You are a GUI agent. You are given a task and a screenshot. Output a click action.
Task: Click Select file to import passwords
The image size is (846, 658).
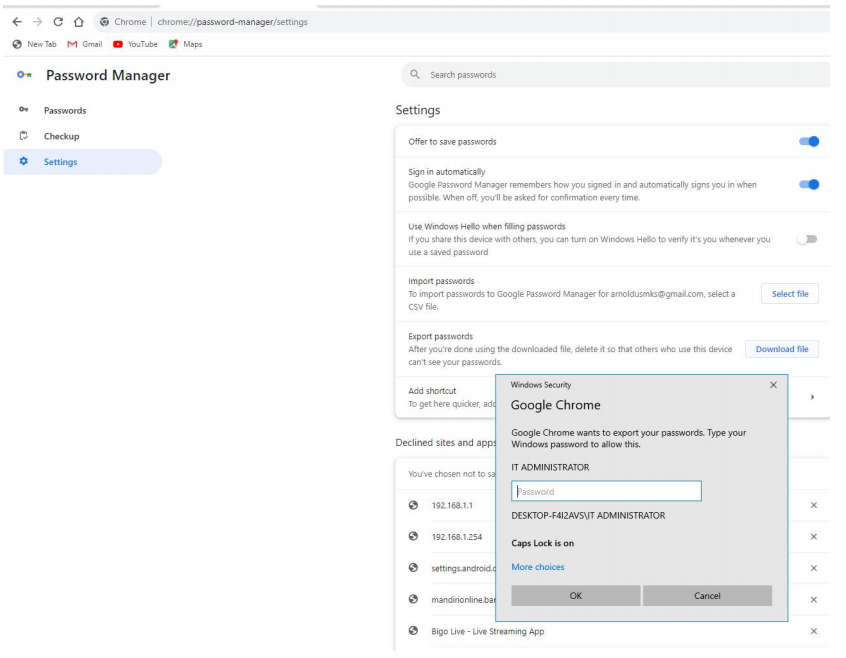click(790, 294)
